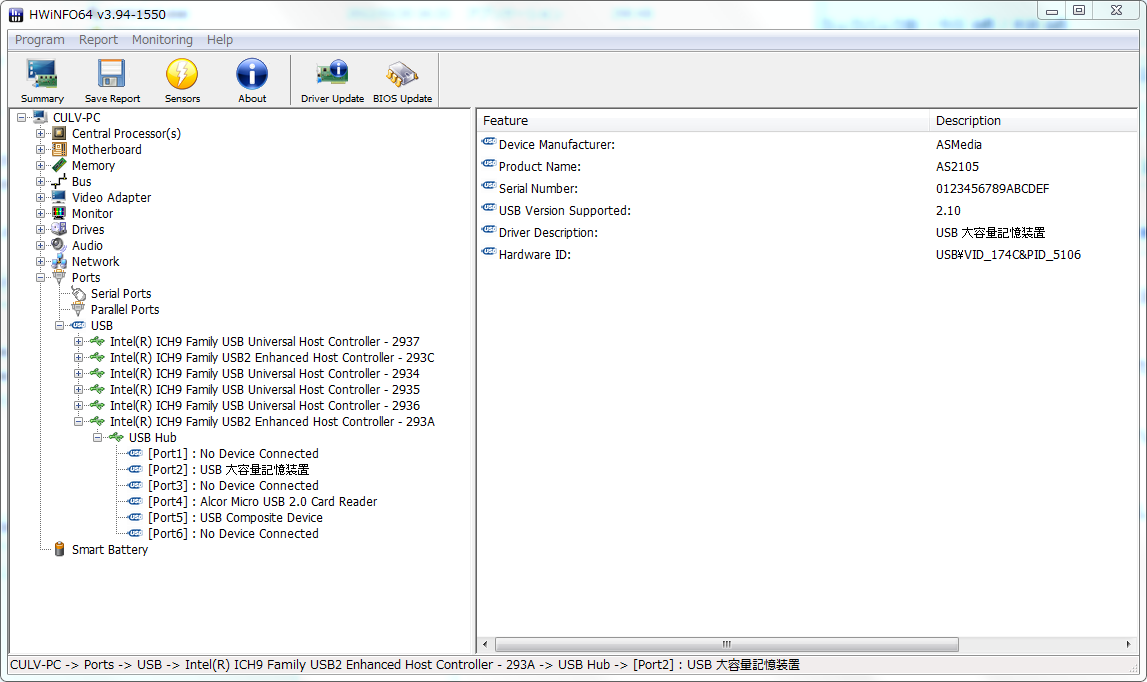The image size is (1147, 682).
Task: Select the Motherboard tree icon
Action: tap(59, 149)
